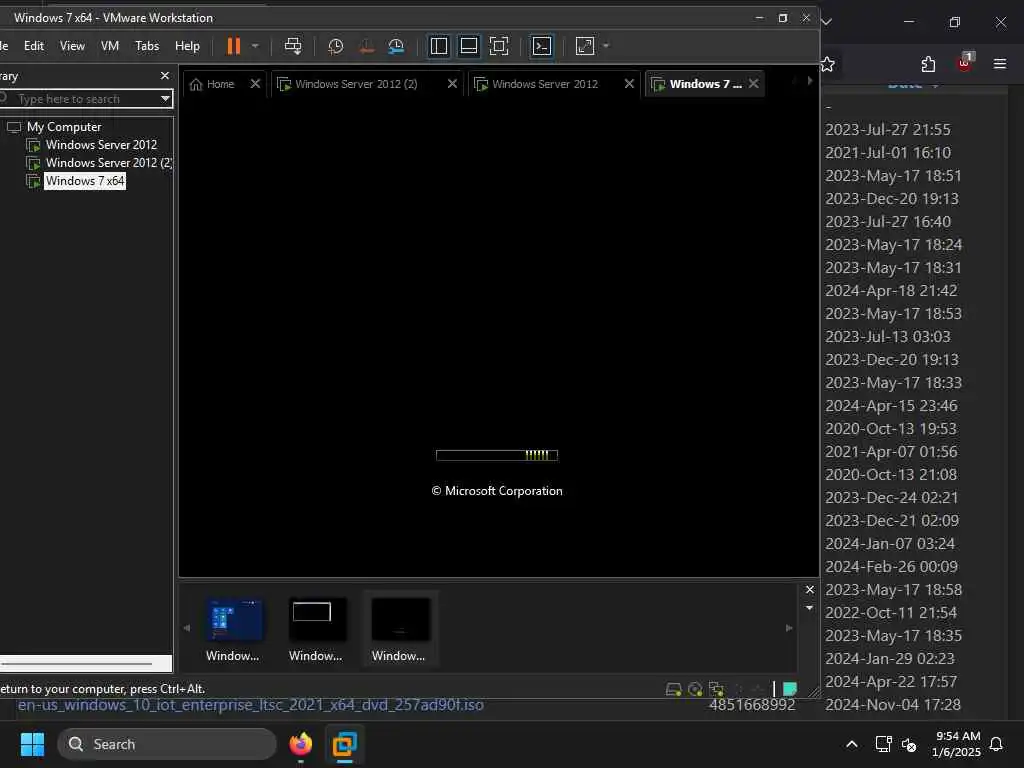Toggle the thumbnail bar view
The width and height of the screenshot is (1024, 768).
[469, 46]
